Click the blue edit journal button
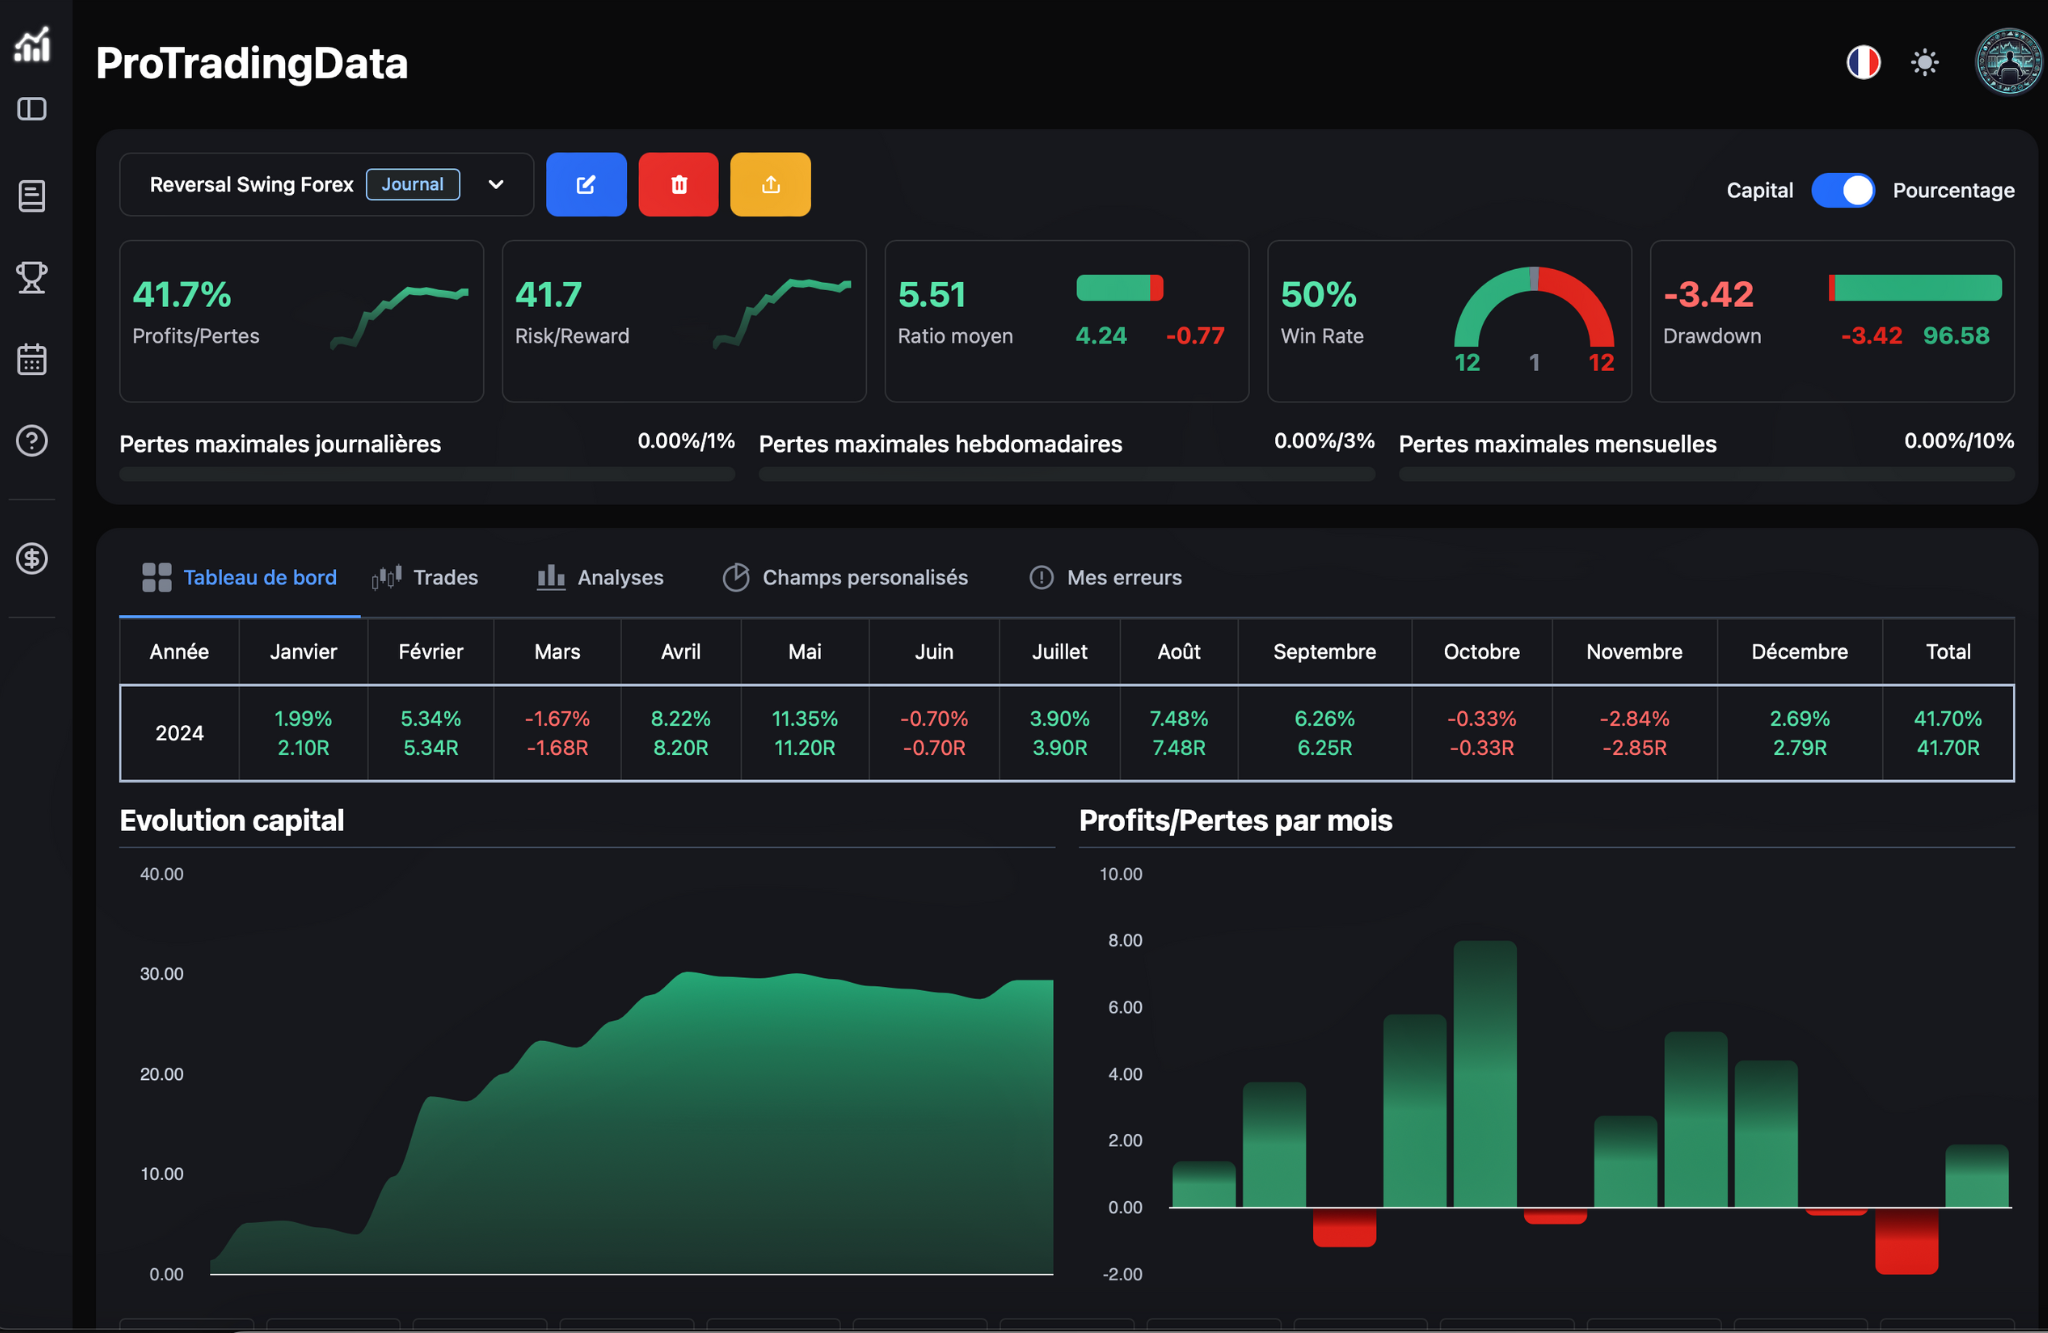Viewport: 2048px width, 1333px height. coord(586,184)
